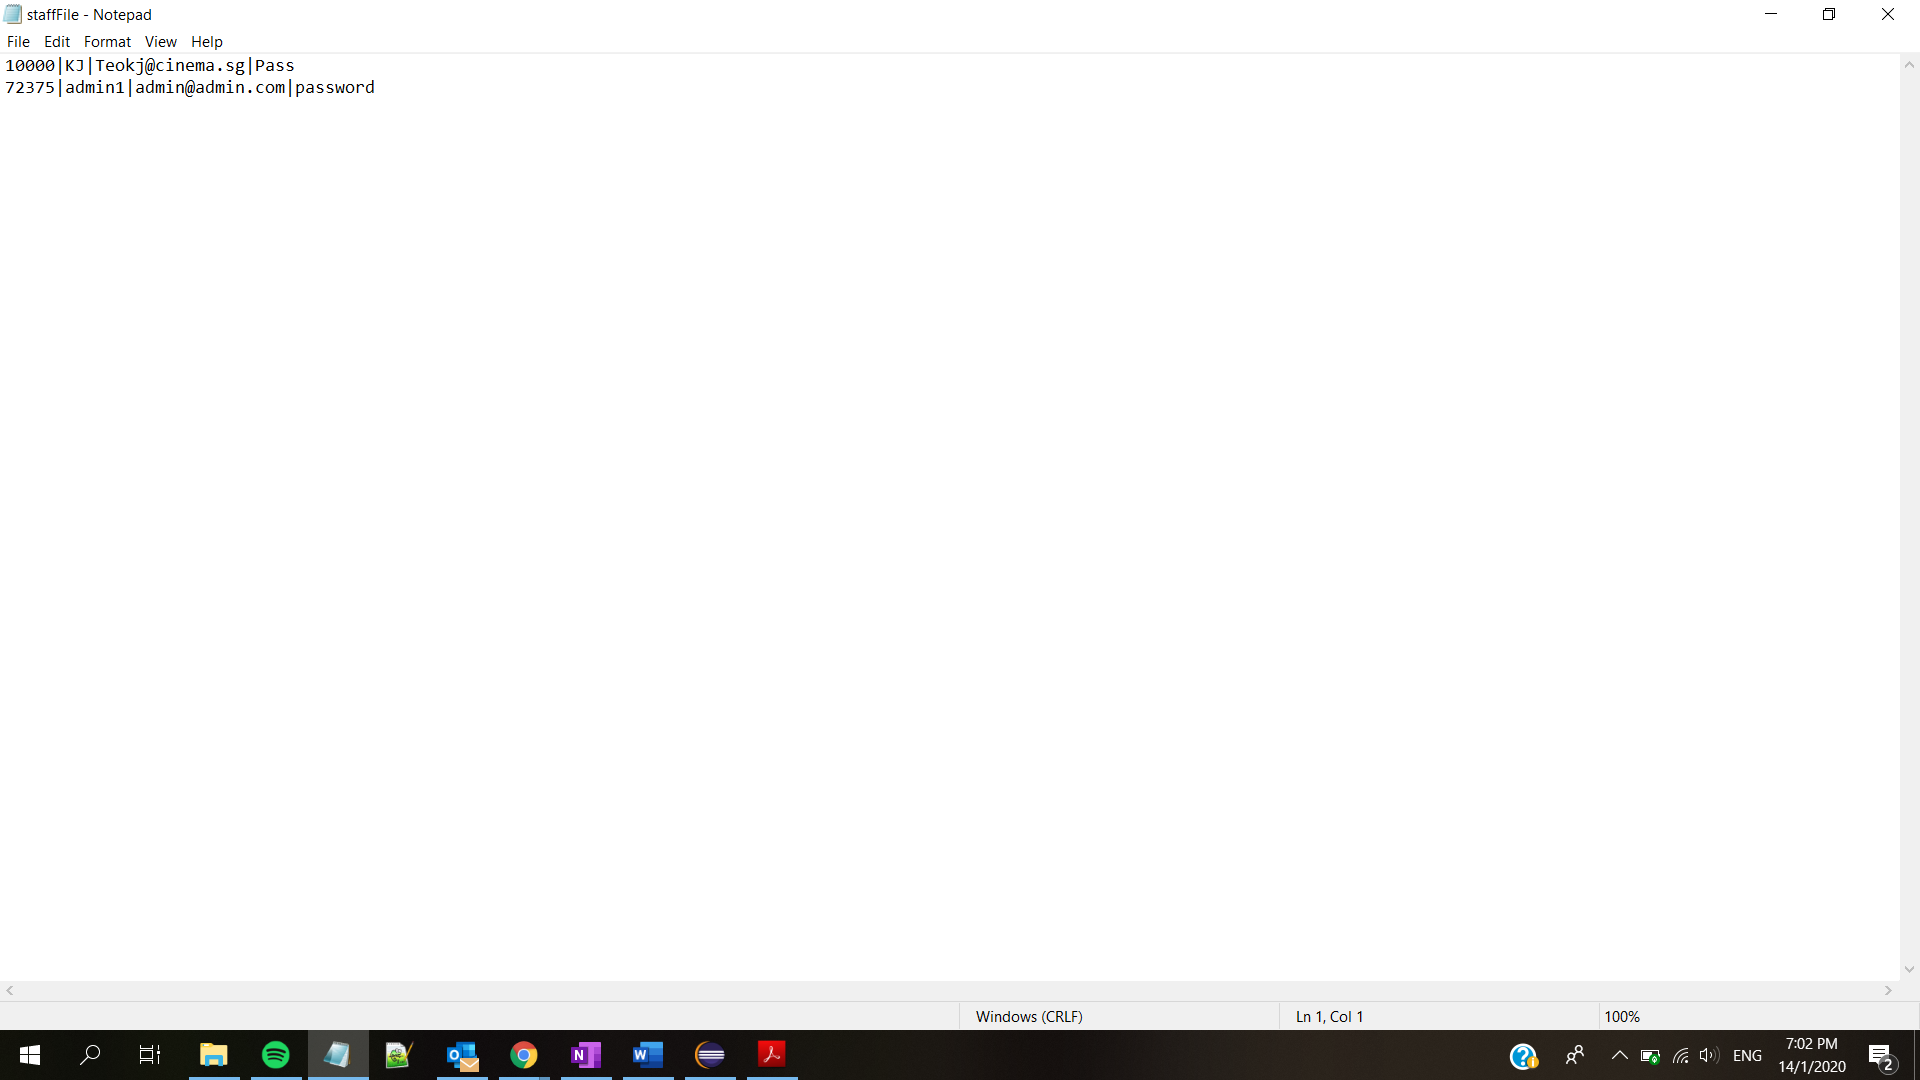Place cursor after 'password' in text
The width and height of the screenshot is (1920, 1080).
376,88
